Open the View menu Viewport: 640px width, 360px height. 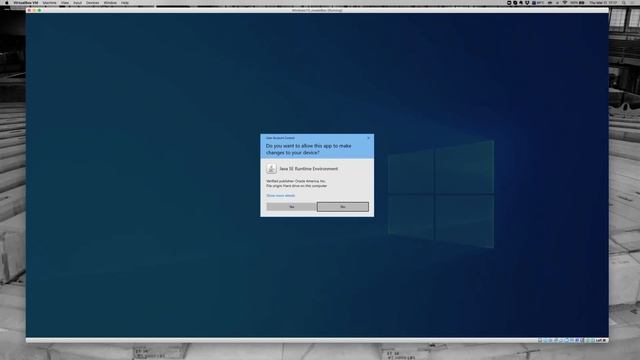click(x=65, y=2)
